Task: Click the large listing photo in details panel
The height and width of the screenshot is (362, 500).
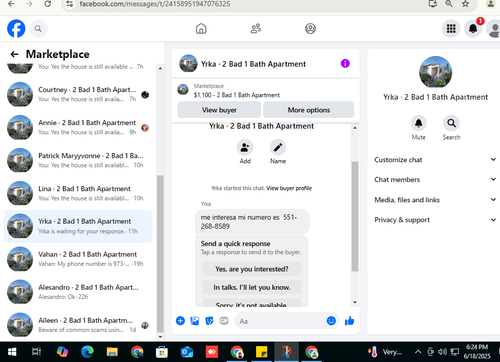Action: 435,72
